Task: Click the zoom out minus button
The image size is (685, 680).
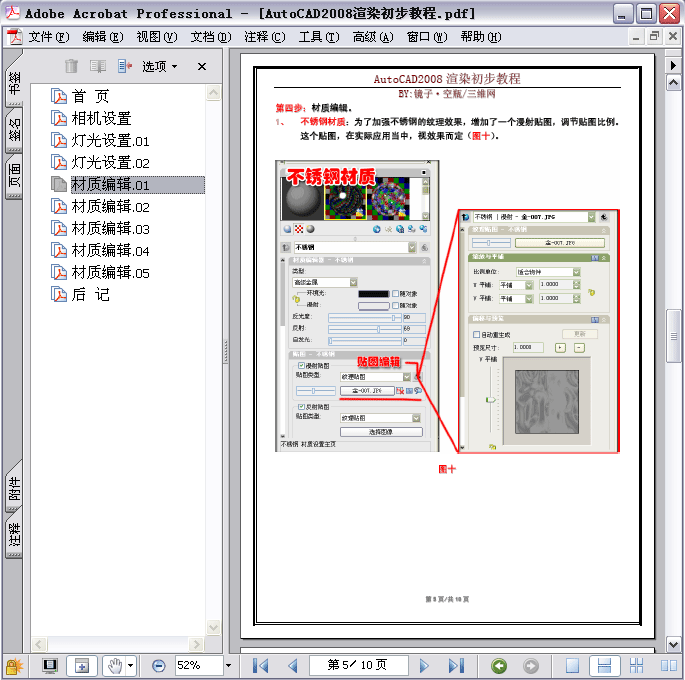Action: click(x=159, y=666)
